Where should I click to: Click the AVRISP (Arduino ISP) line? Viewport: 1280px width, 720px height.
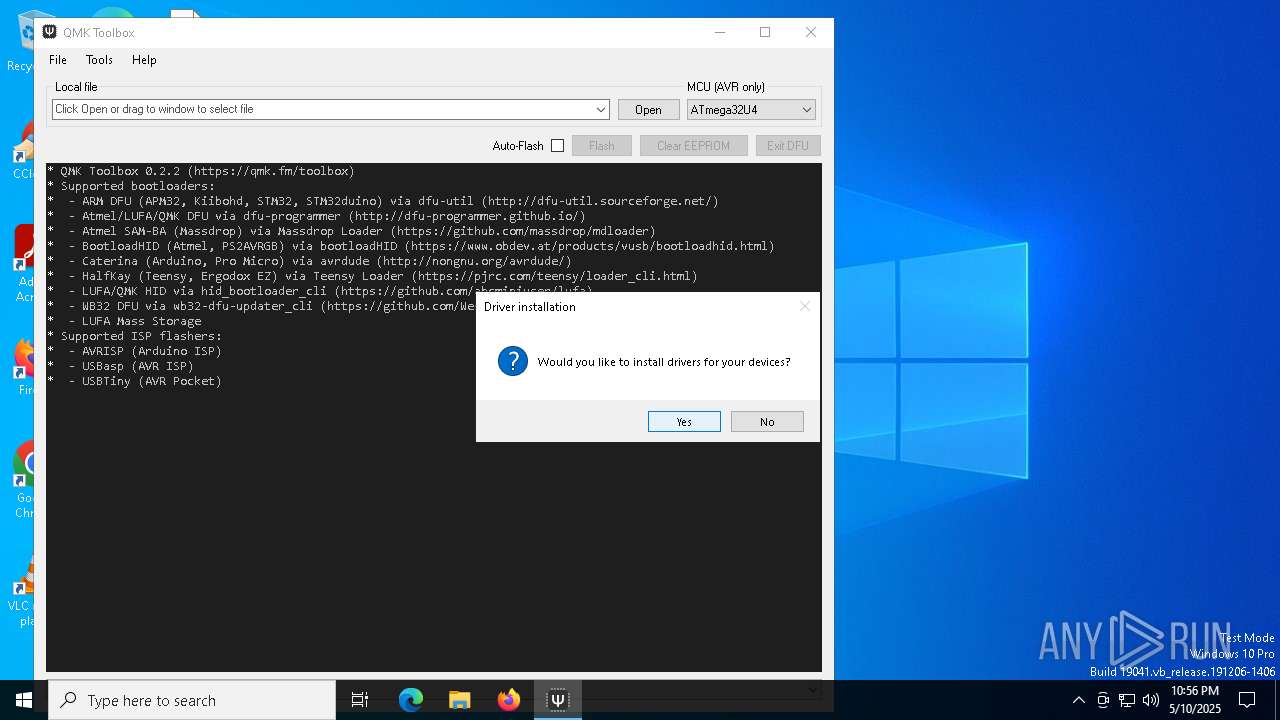point(135,351)
